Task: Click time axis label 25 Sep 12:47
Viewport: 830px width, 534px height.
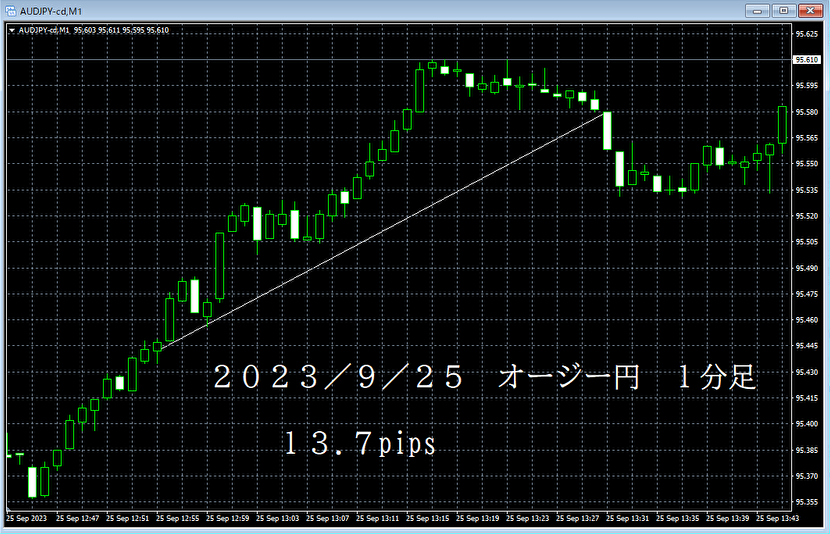Action: point(77,519)
